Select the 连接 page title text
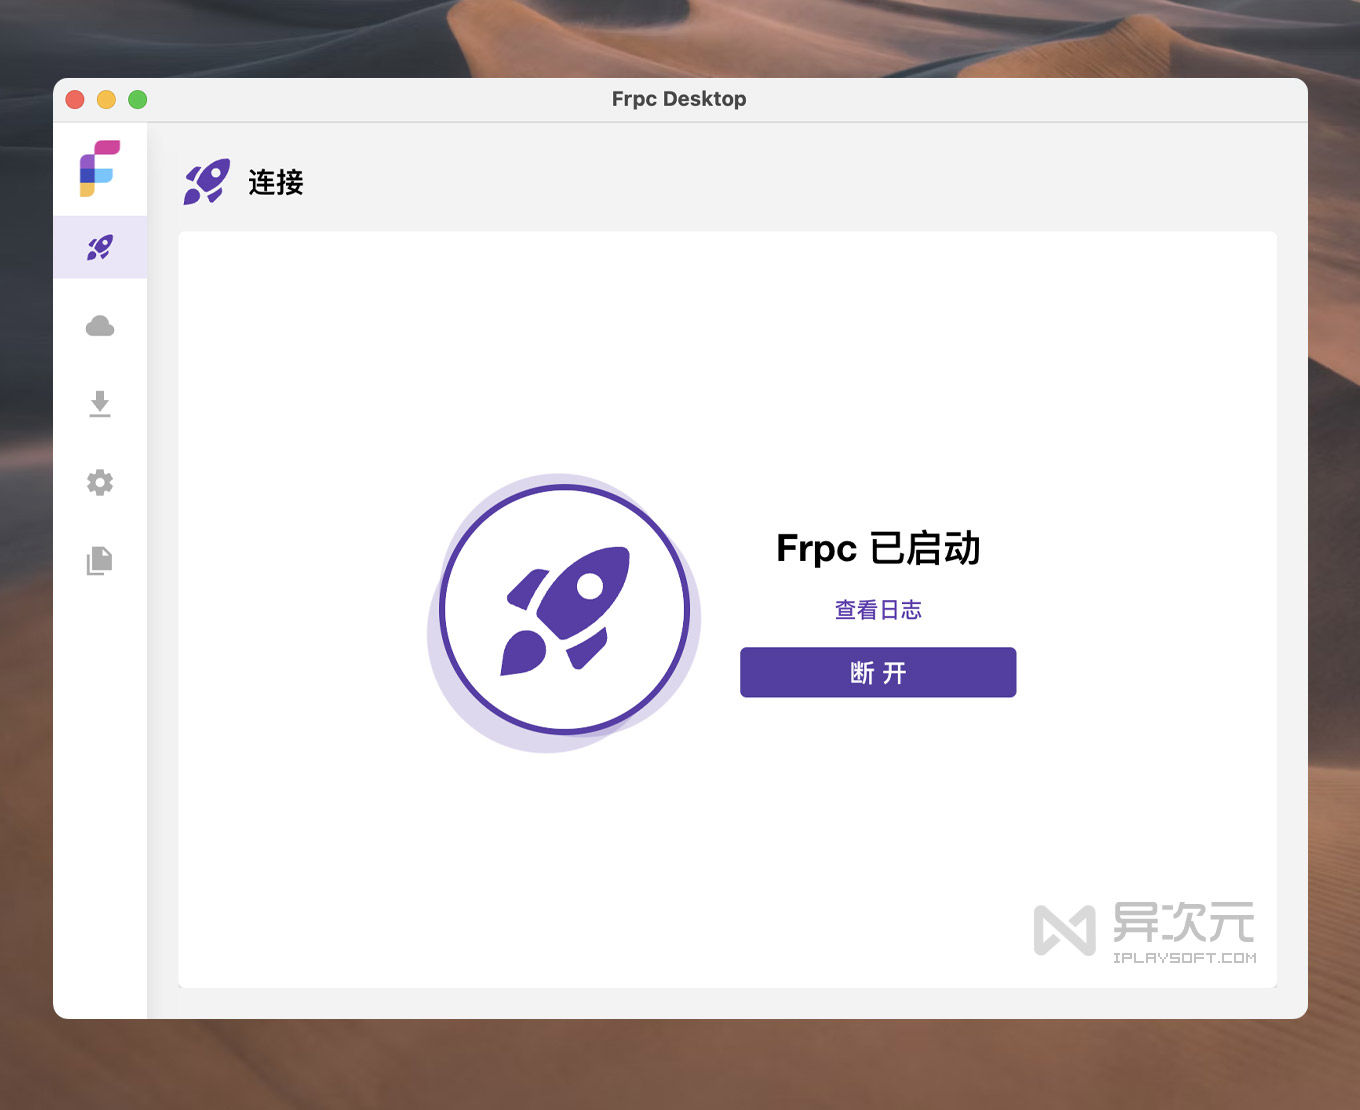1360x1110 pixels. tap(275, 183)
